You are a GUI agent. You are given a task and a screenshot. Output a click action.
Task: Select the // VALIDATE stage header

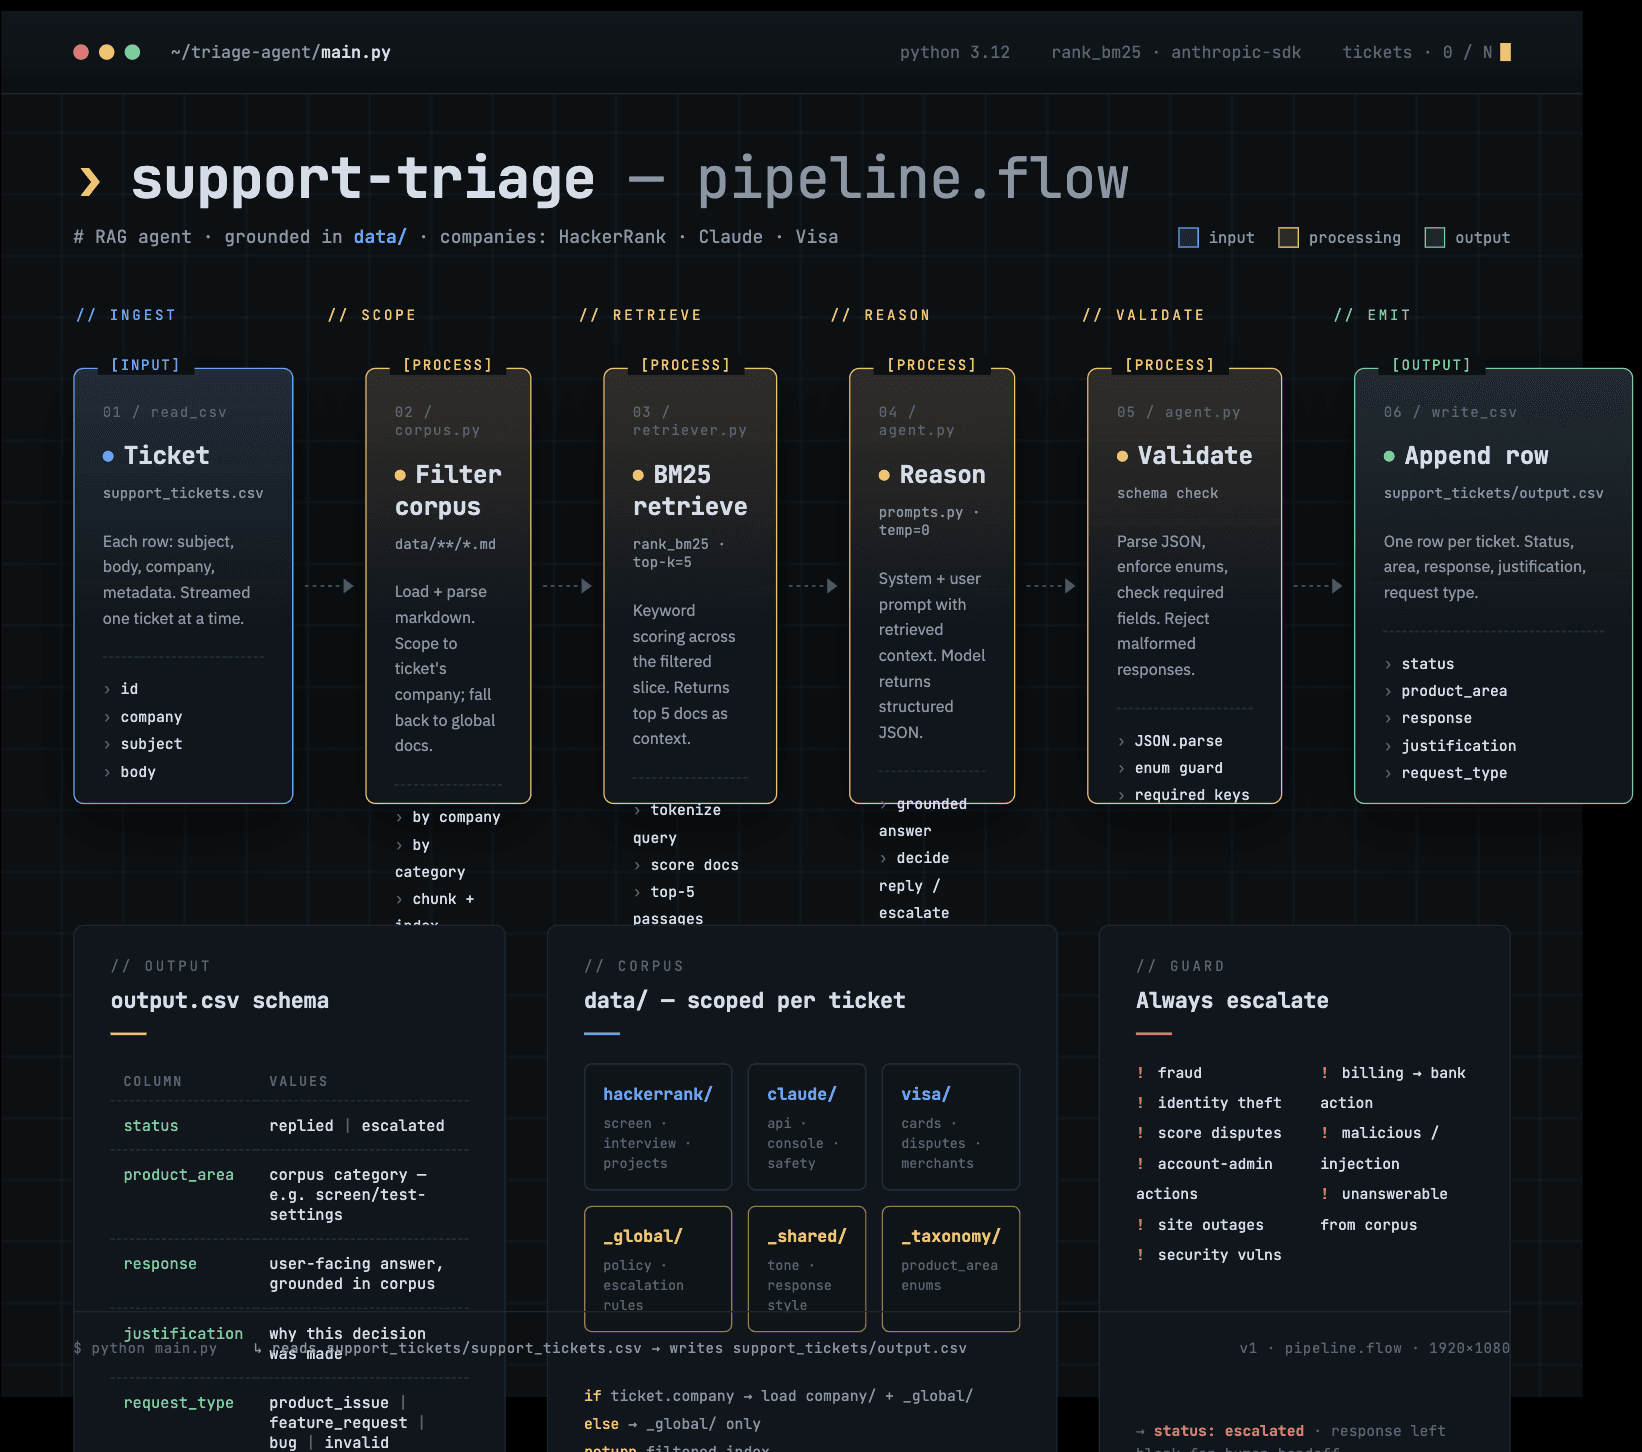click(1144, 315)
